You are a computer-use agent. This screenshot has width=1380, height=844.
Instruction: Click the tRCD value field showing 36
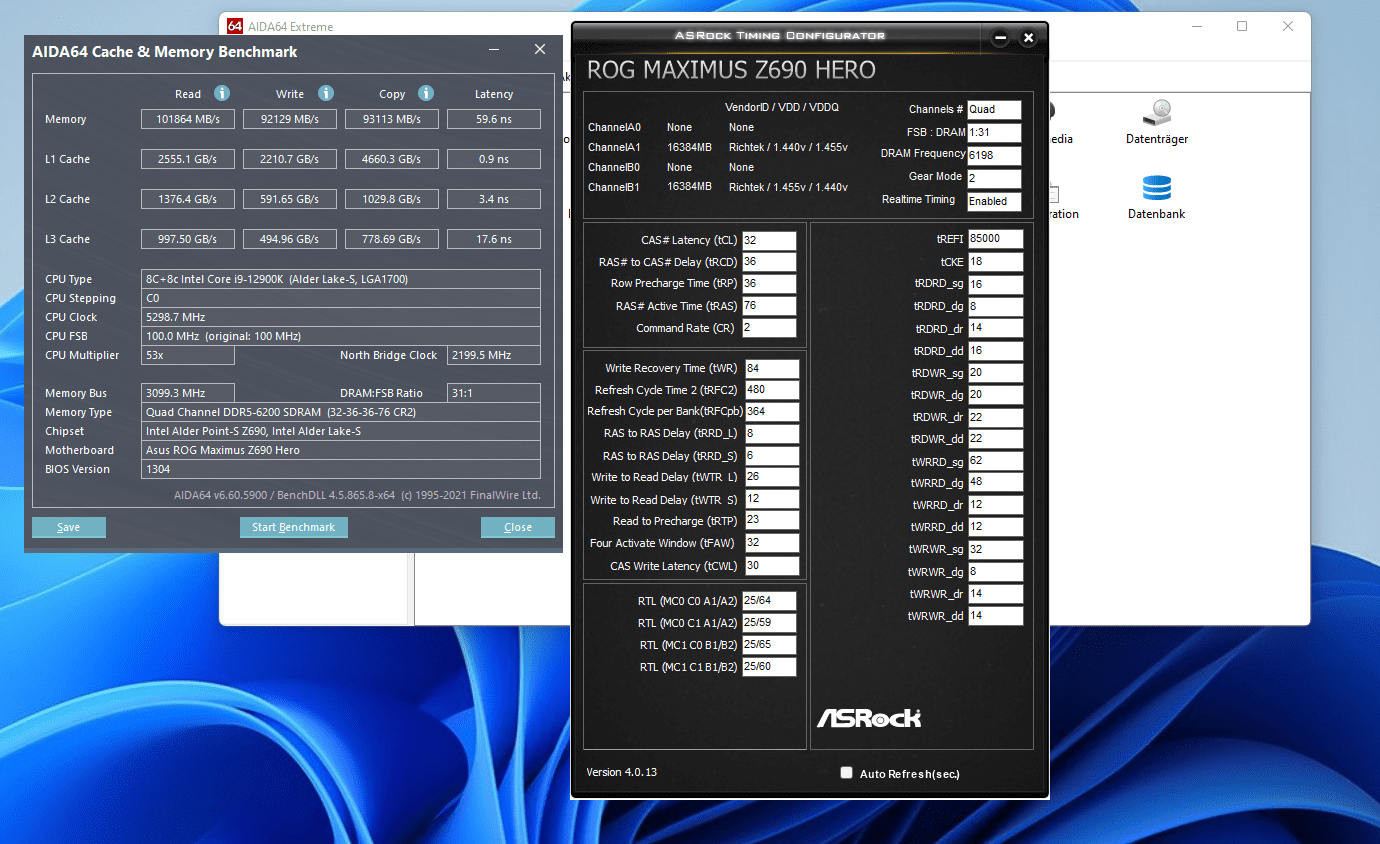[x=769, y=262]
